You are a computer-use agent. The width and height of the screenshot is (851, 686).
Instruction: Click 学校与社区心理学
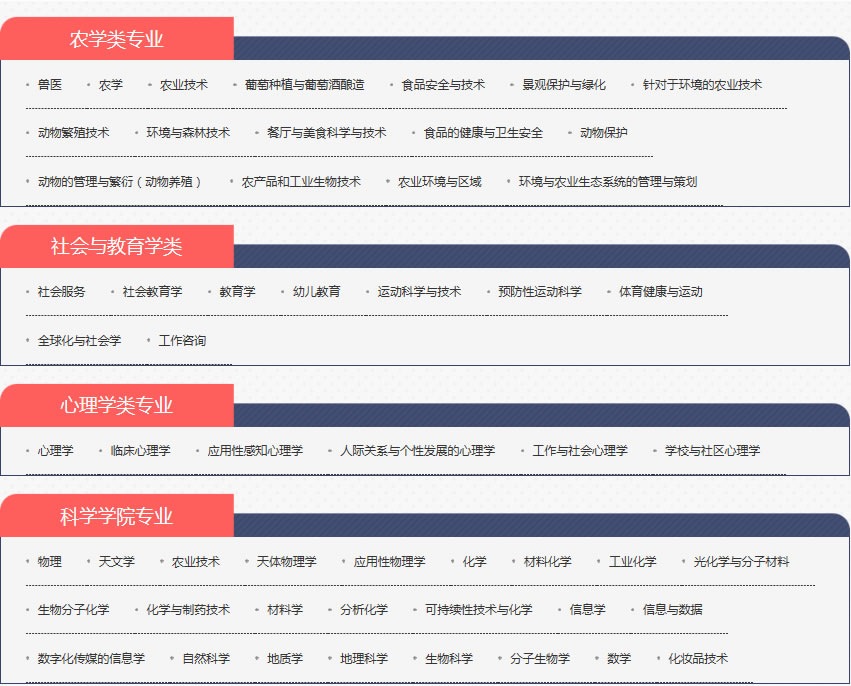pos(712,451)
